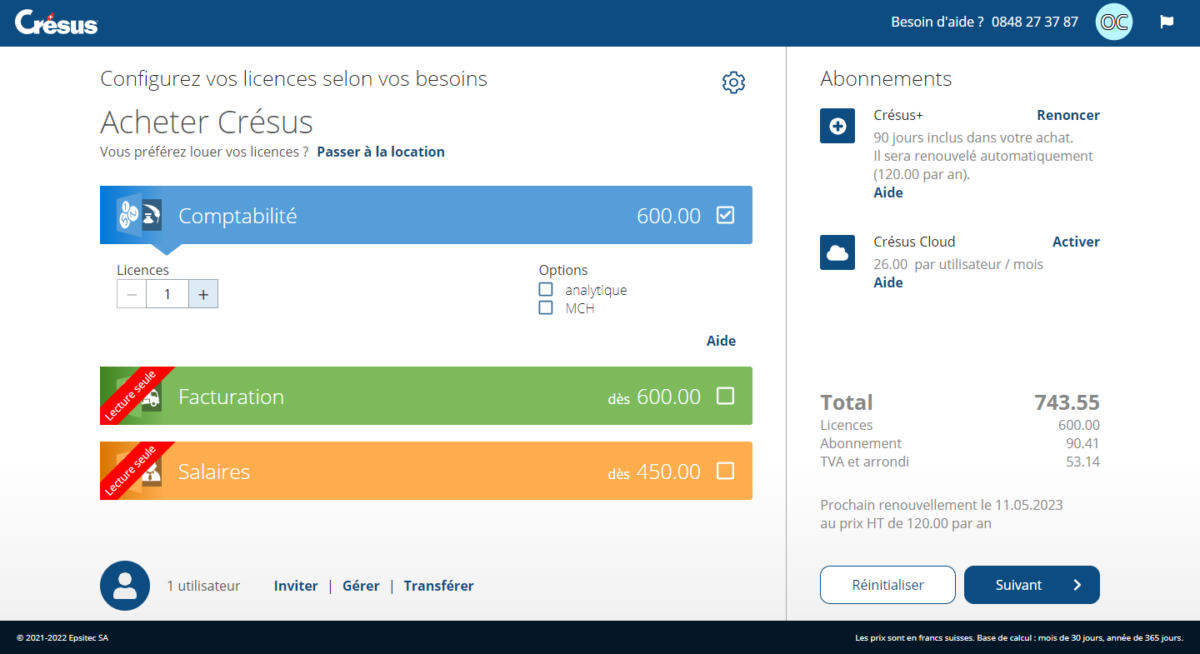
Task: Increase licences with the plus button
Action: (x=203, y=293)
